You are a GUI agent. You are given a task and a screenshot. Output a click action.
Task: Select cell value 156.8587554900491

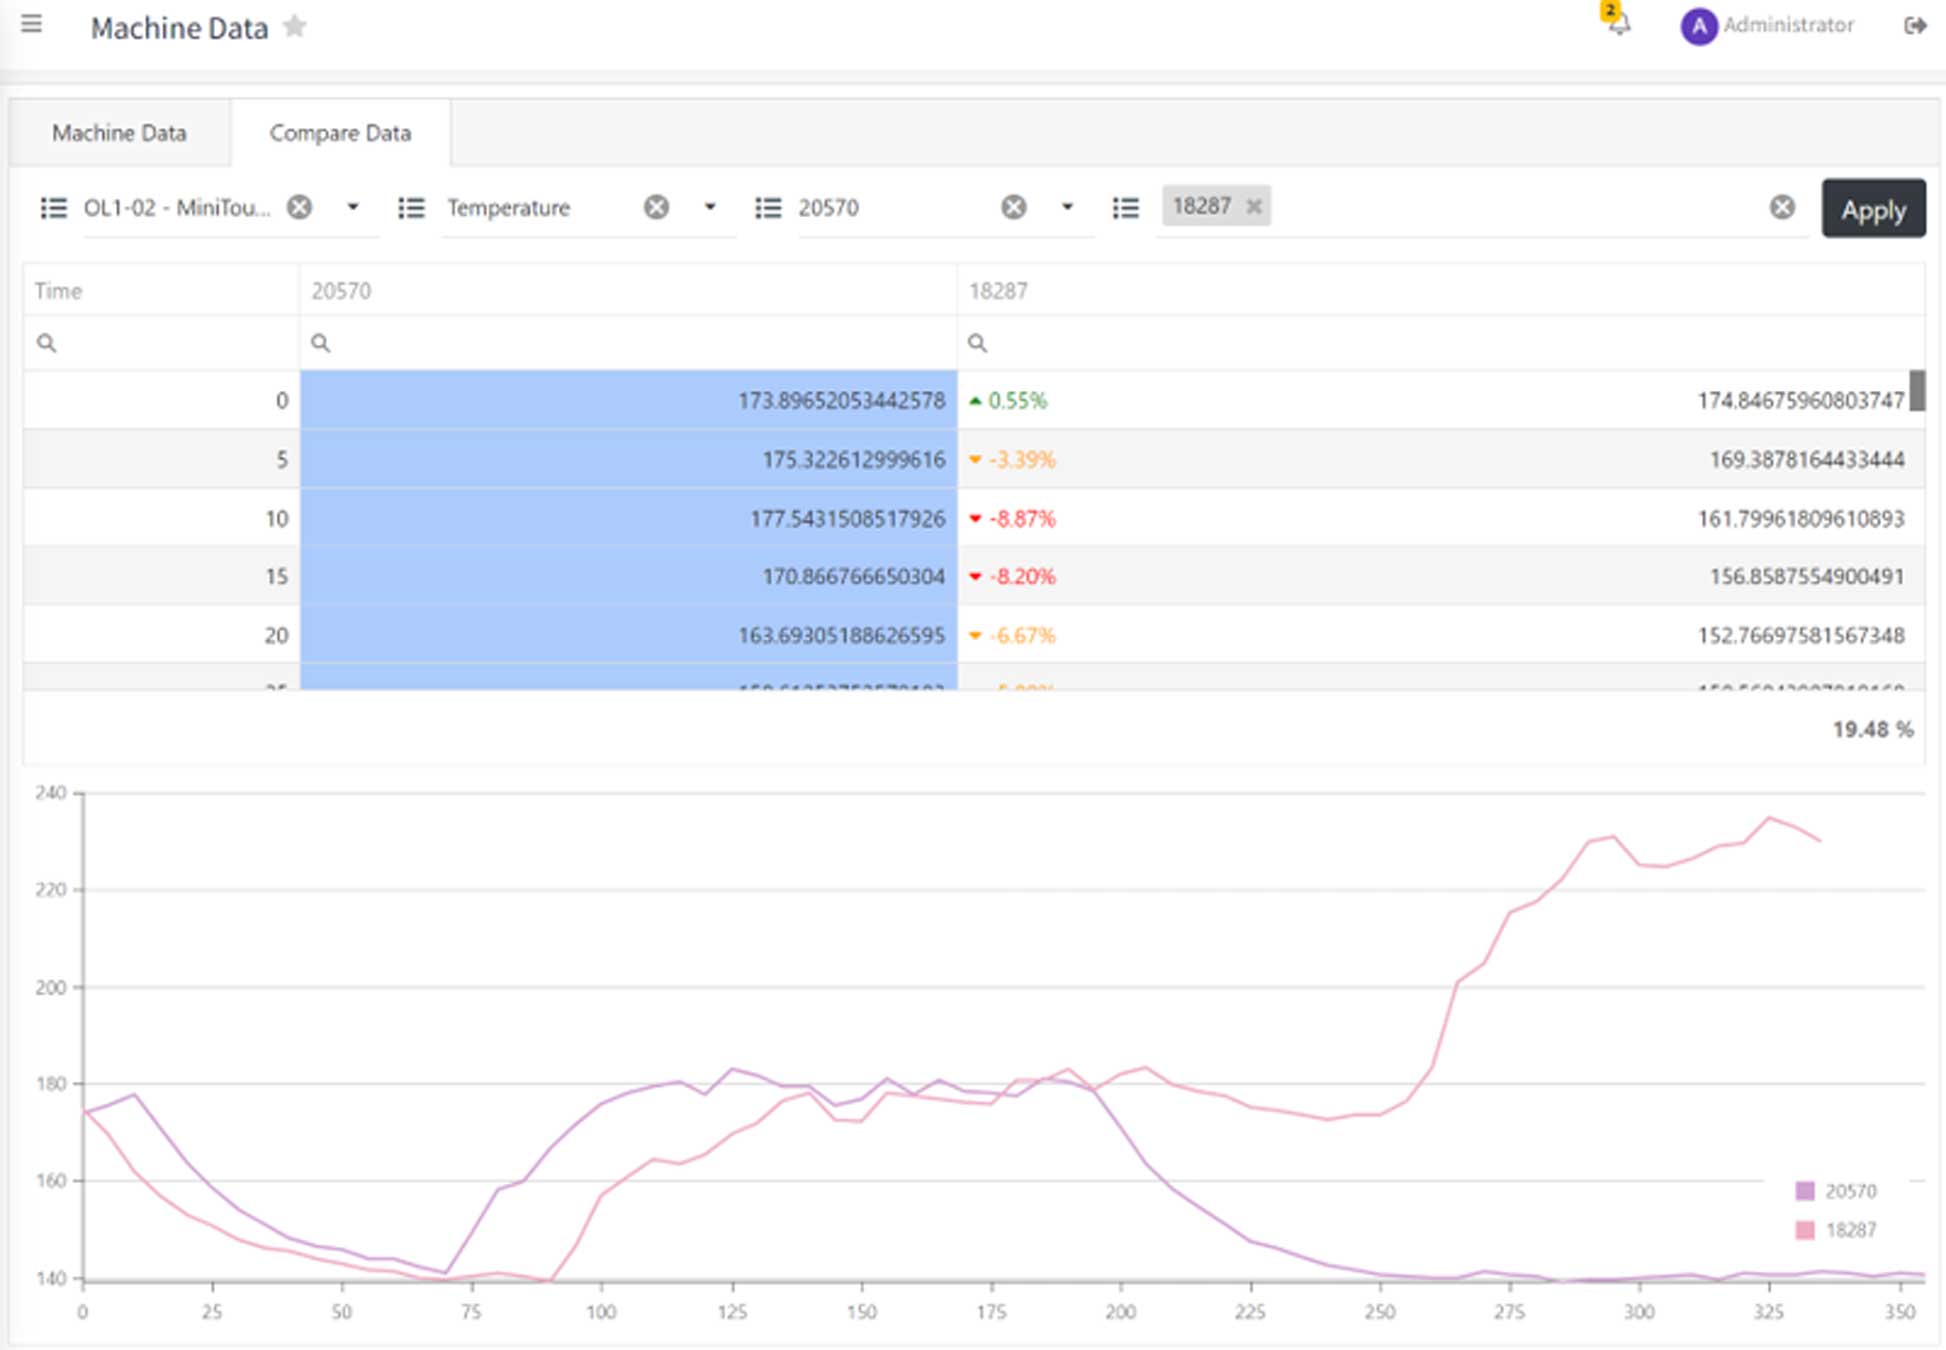click(1806, 577)
